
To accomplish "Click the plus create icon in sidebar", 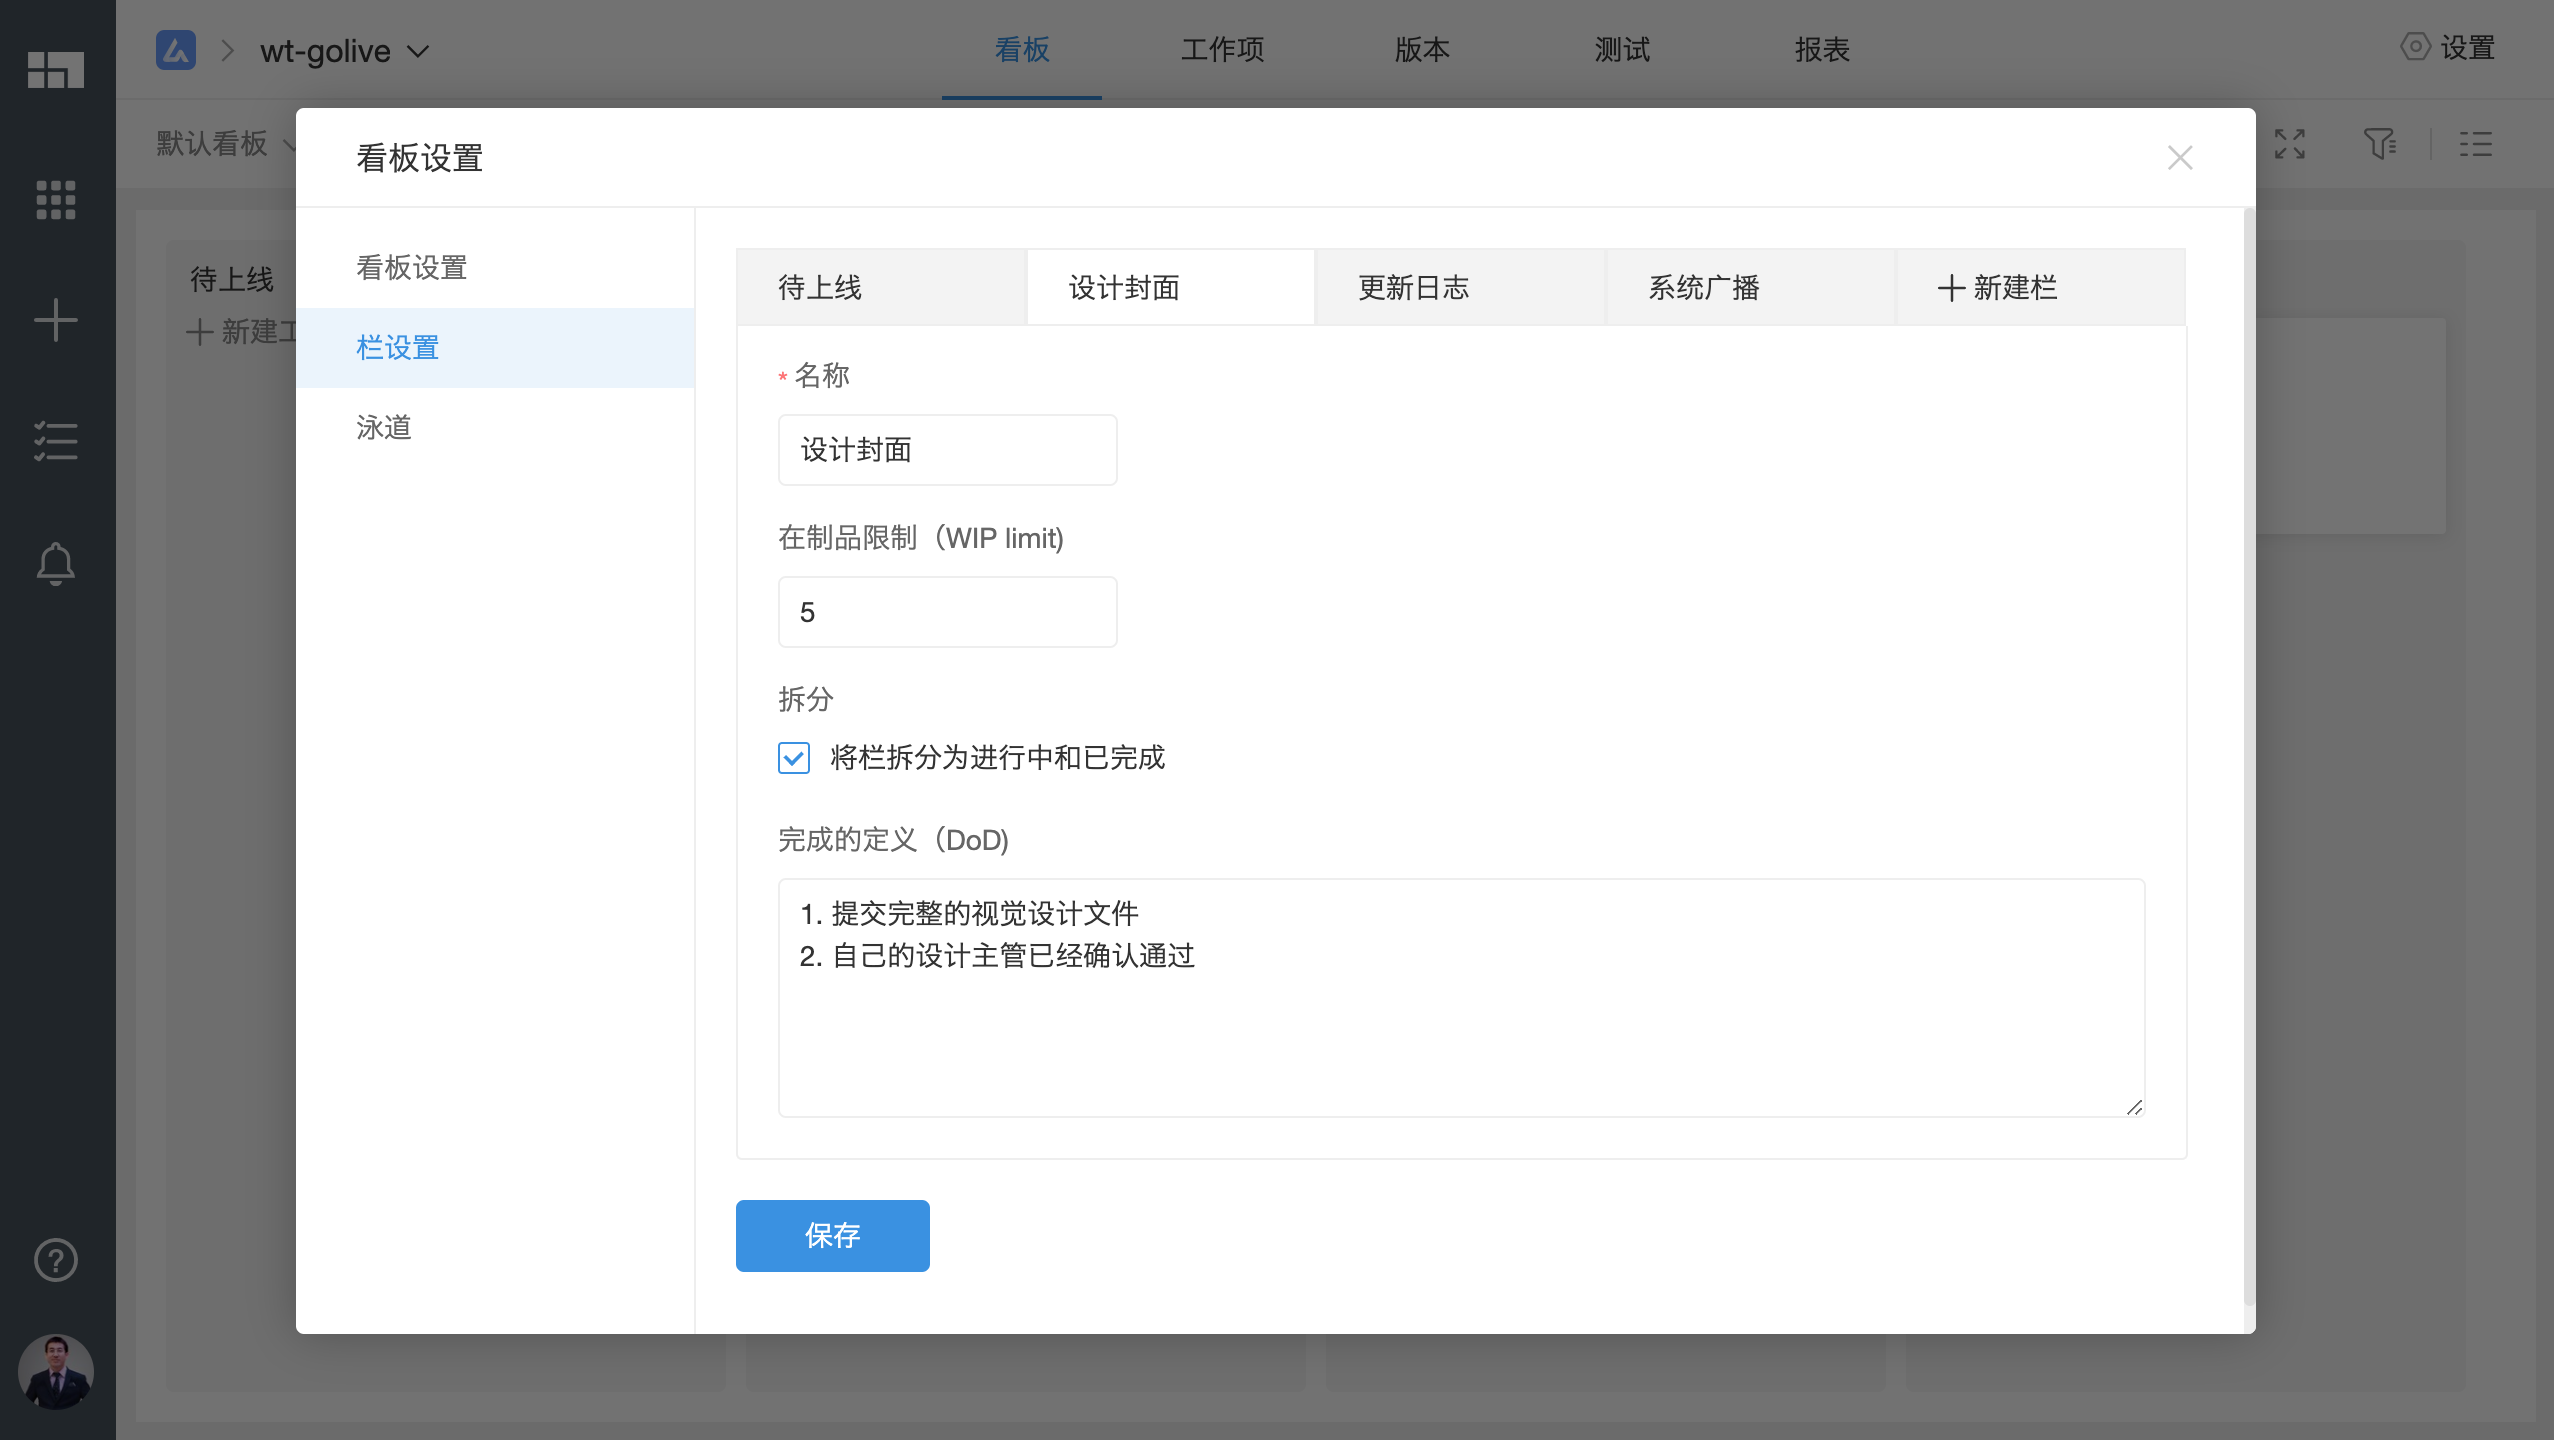I will point(56,321).
